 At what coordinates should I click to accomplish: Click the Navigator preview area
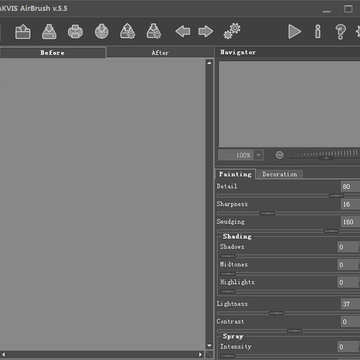(289, 104)
